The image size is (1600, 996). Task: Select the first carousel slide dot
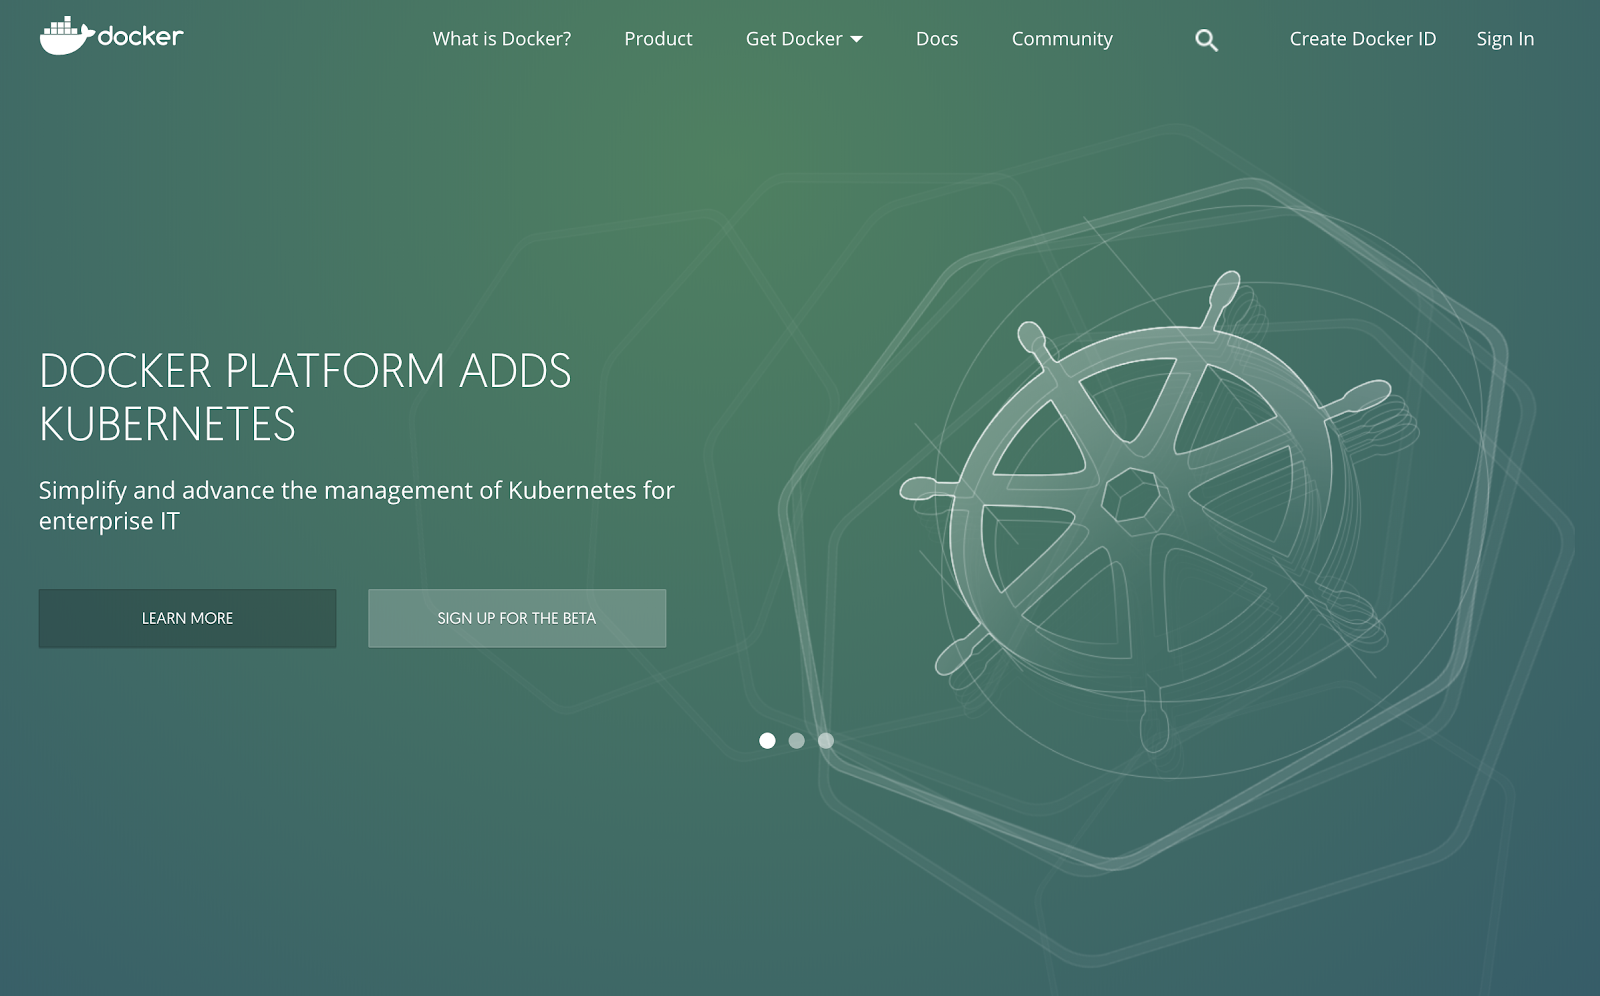pyautogui.click(x=767, y=741)
